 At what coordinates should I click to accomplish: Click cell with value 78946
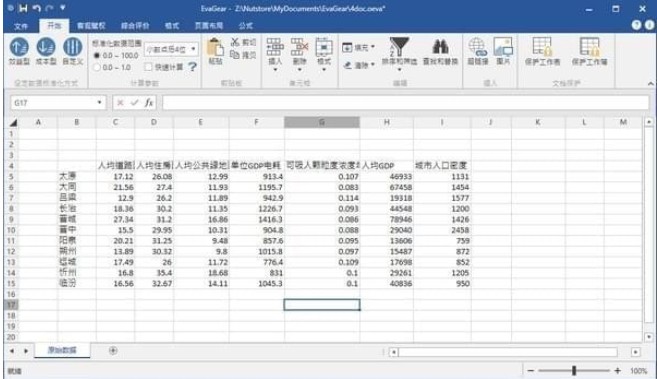[386, 219]
